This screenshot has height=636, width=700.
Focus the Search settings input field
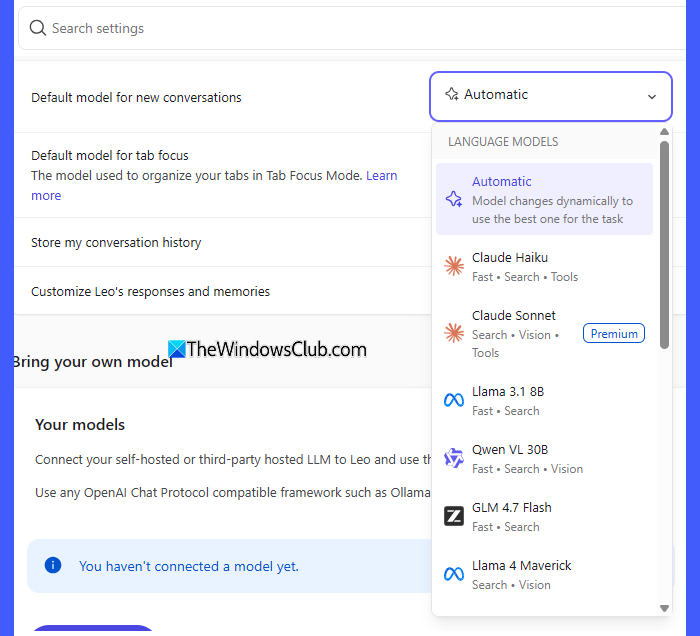352,28
